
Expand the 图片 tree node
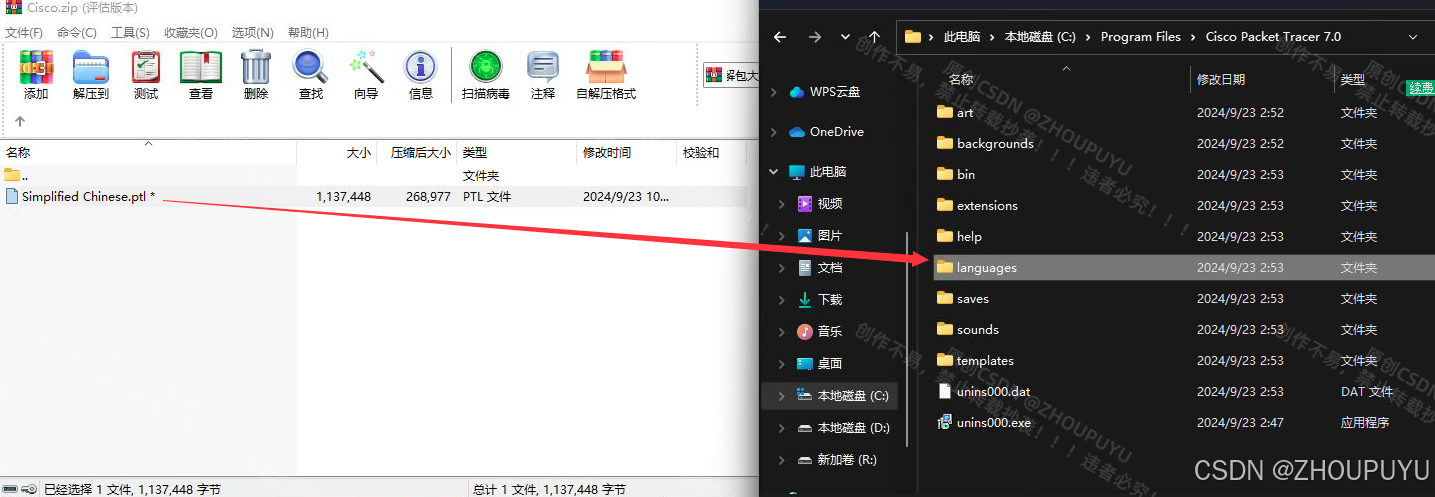[x=783, y=236]
